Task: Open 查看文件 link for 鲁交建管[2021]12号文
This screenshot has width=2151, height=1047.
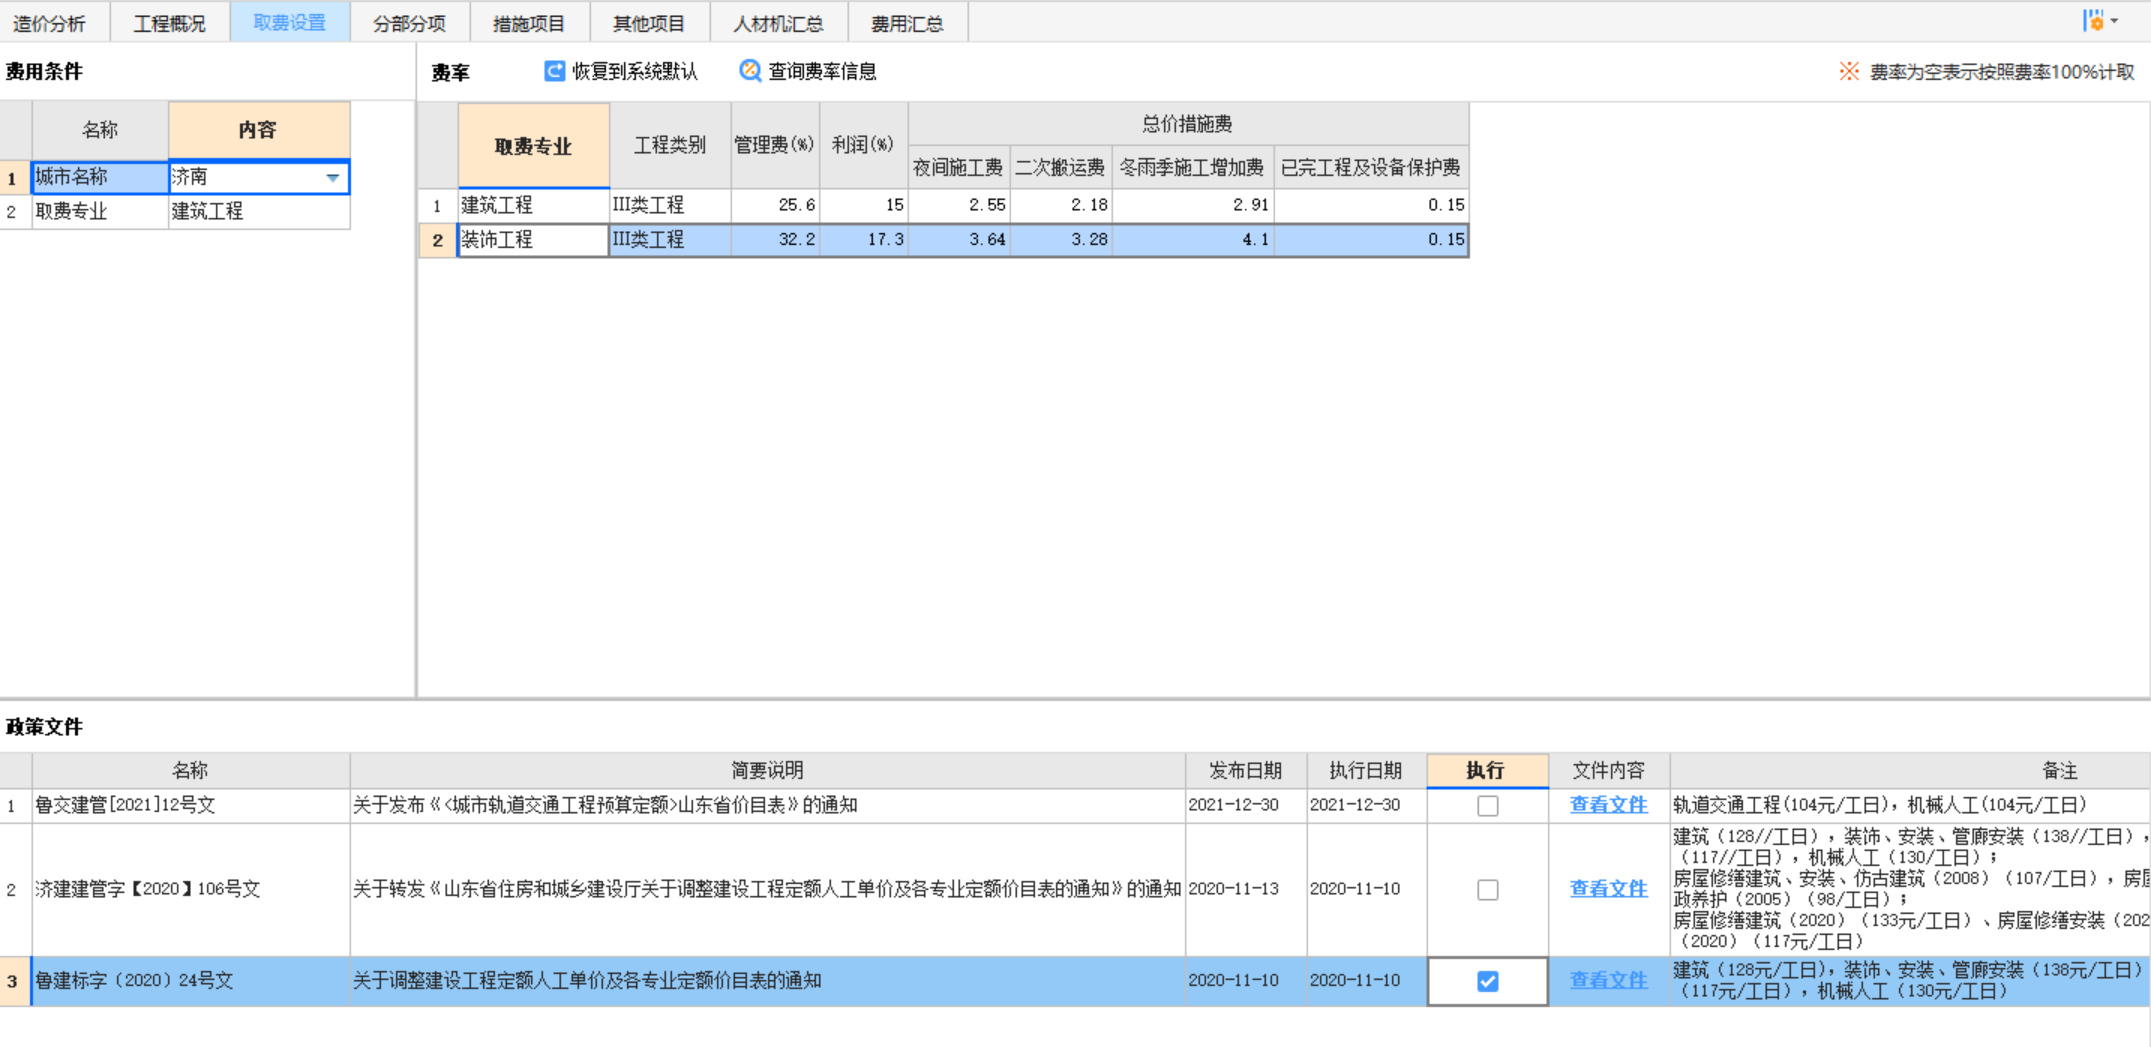Action: (1608, 805)
